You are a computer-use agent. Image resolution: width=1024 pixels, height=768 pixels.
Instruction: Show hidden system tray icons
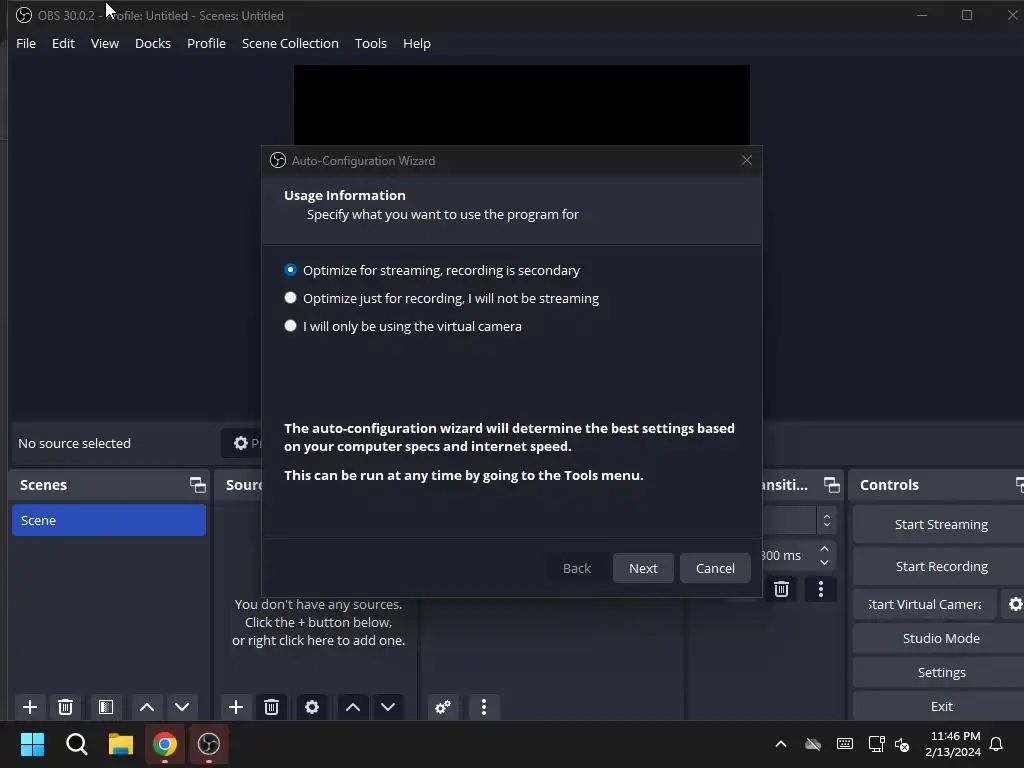[780, 744]
